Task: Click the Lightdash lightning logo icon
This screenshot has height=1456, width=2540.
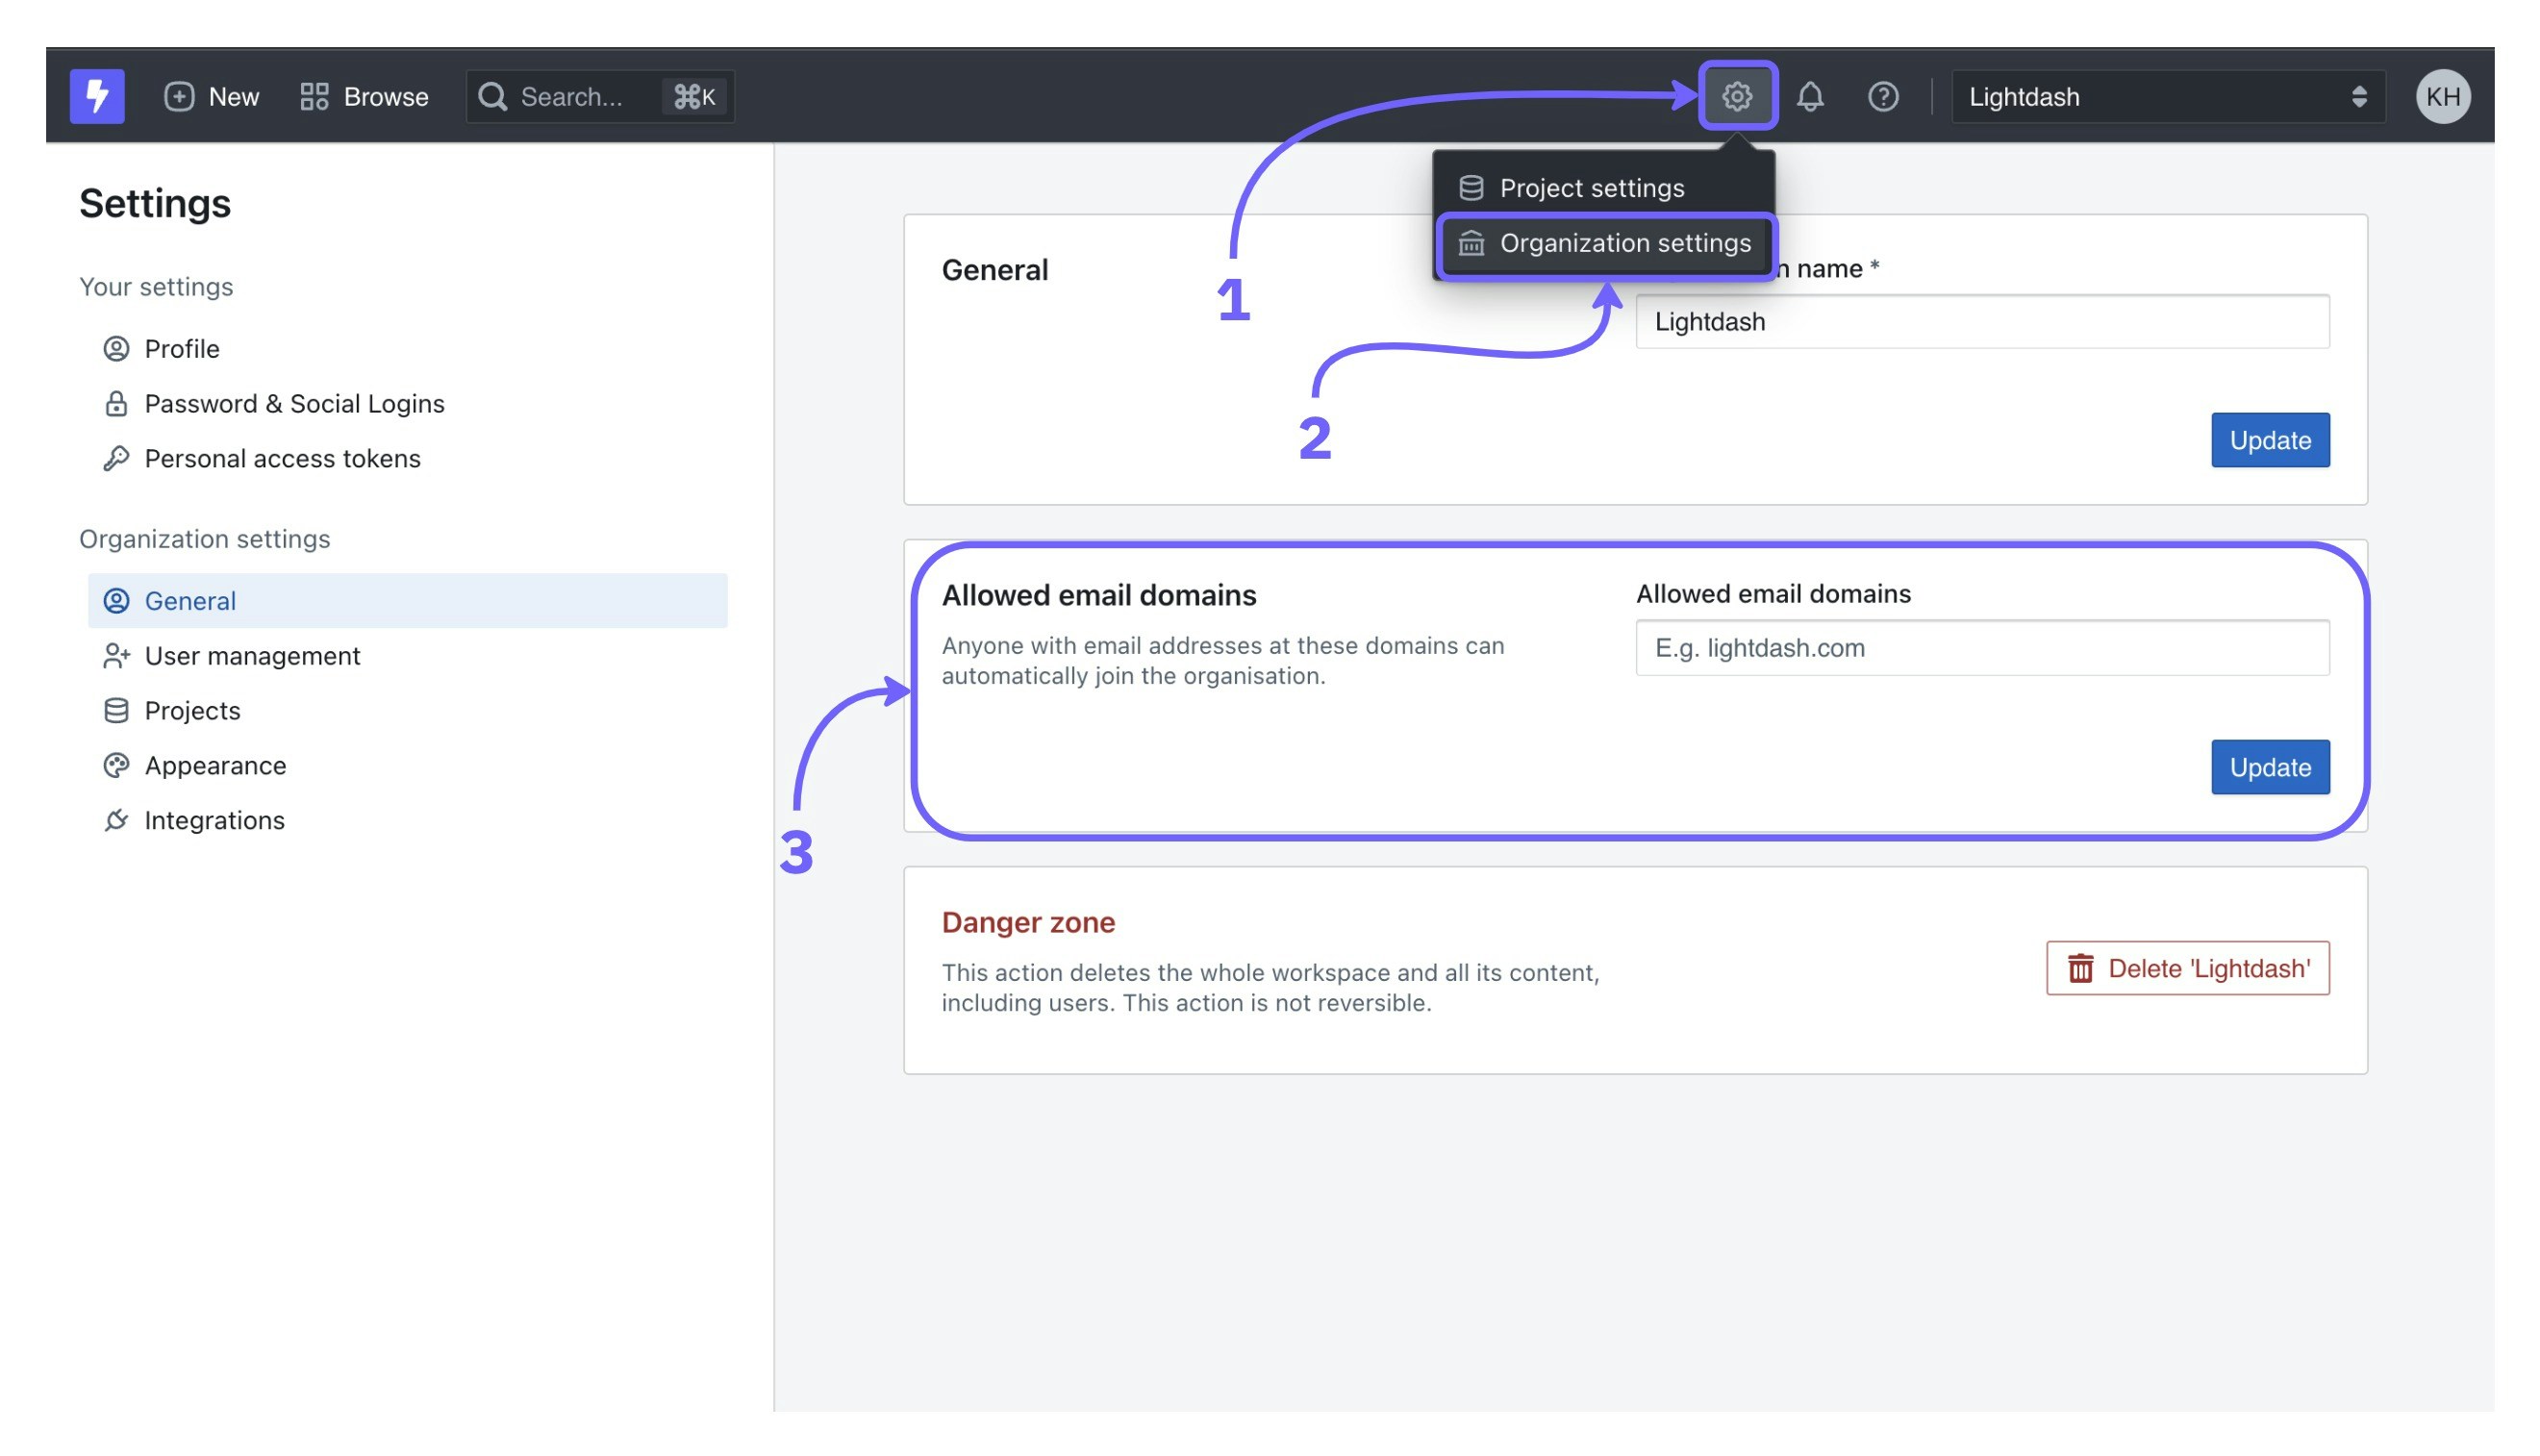Action: pyautogui.click(x=97, y=96)
